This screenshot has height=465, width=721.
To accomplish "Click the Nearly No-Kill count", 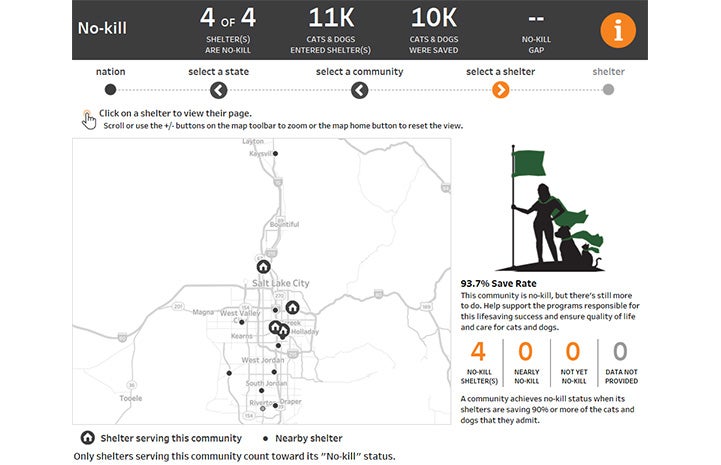I will pyautogui.click(x=525, y=352).
